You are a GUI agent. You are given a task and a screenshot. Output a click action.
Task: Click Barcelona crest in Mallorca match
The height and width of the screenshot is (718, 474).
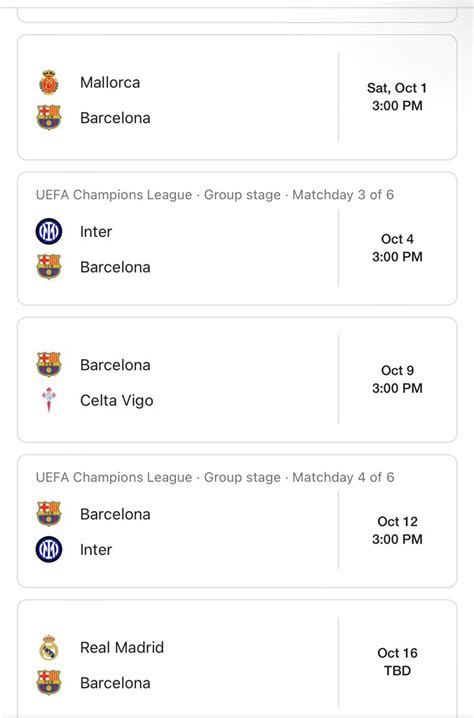coord(49,118)
